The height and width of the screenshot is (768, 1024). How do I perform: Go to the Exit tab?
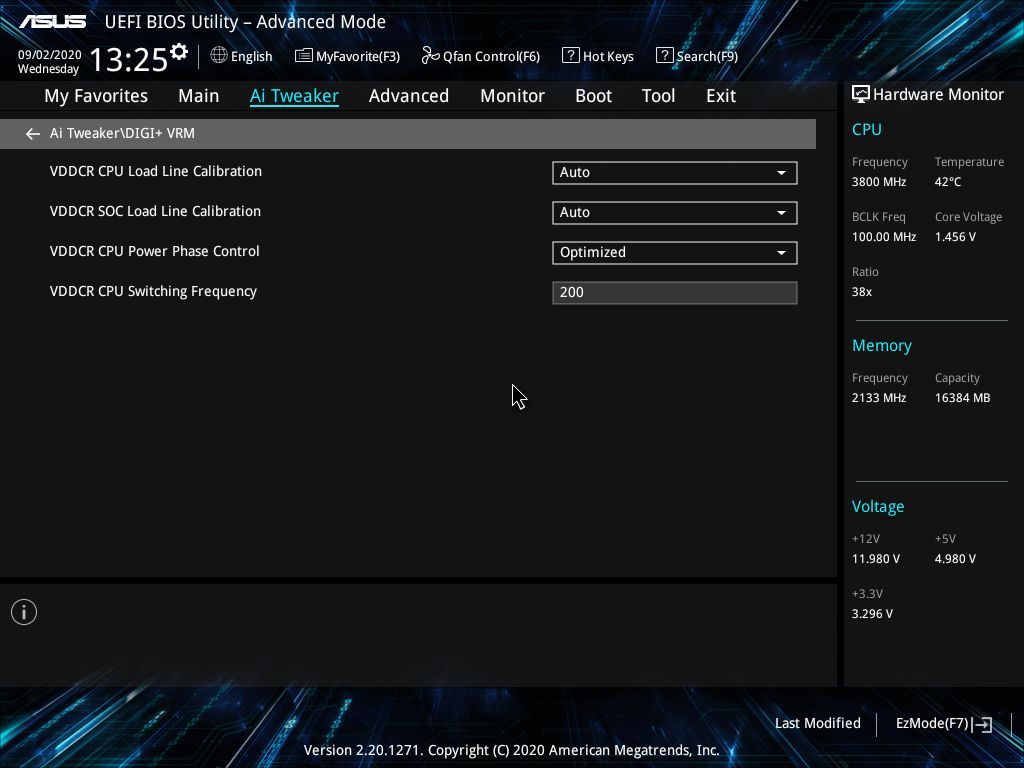[721, 96]
